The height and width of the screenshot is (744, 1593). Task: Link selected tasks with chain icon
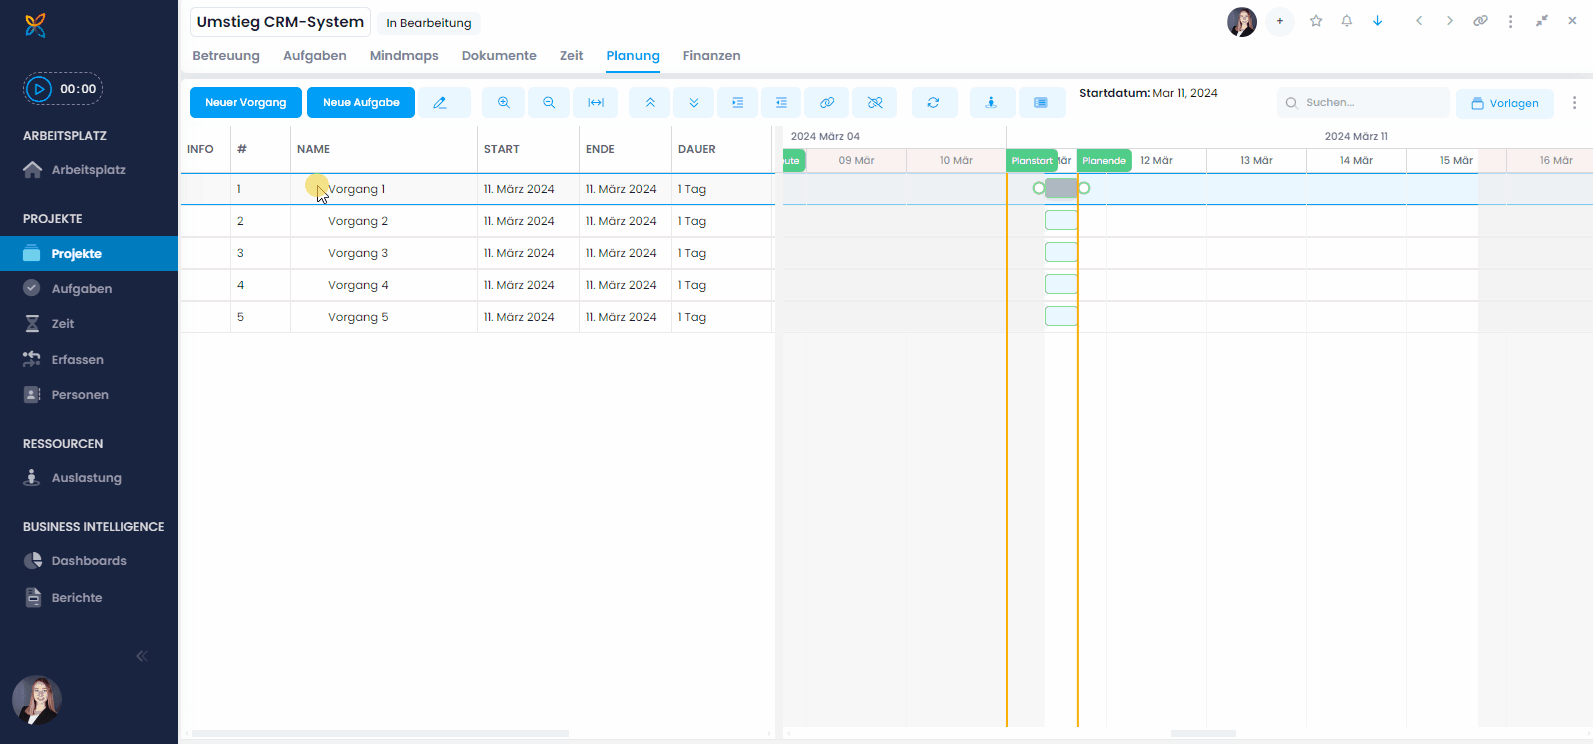tap(827, 102)
